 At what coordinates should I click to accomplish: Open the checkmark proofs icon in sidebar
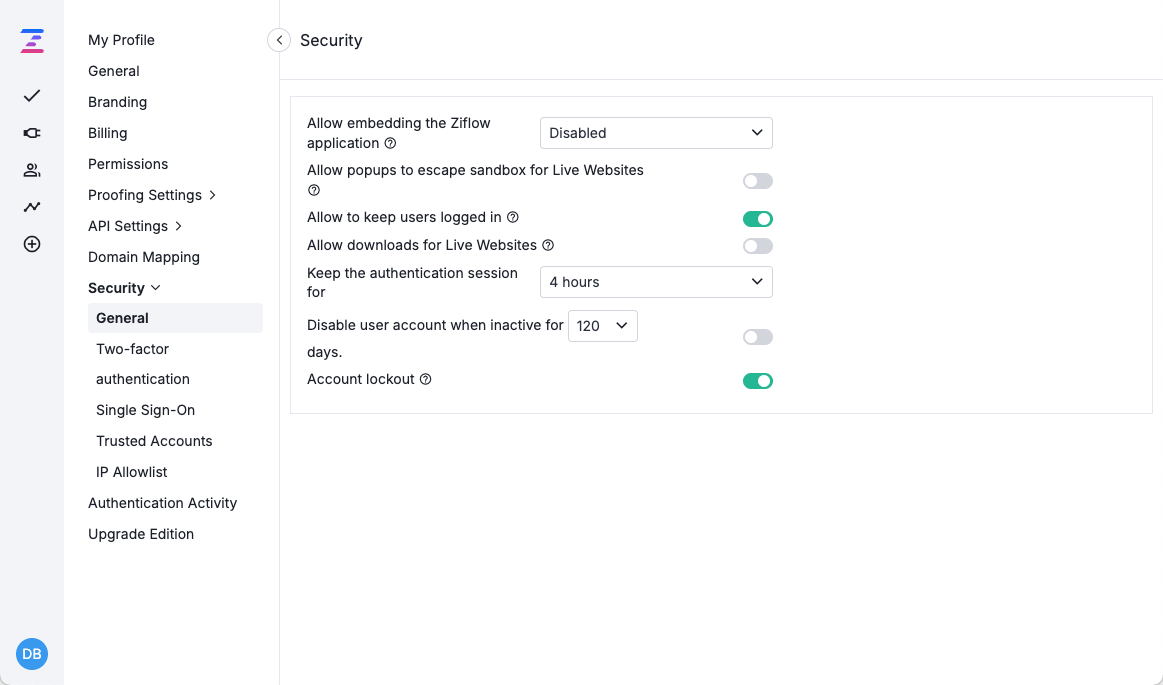[x=32, y=96]
